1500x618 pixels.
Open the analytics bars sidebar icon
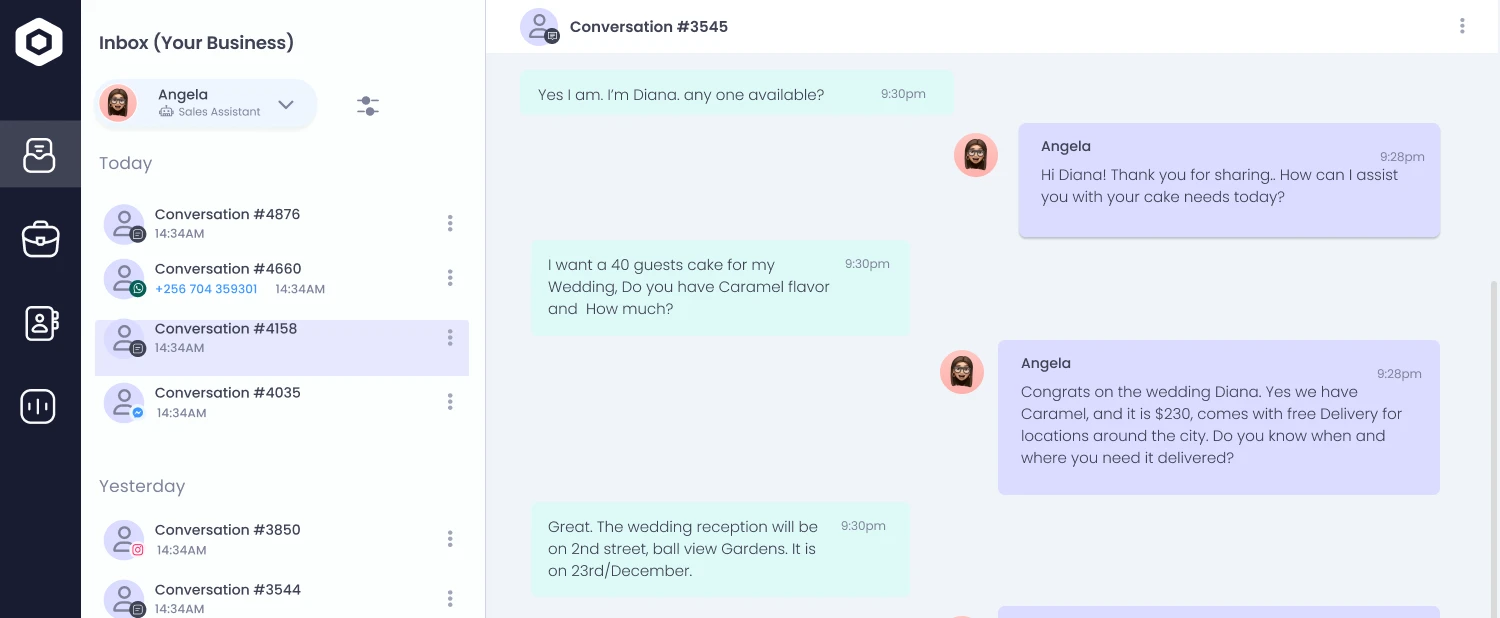(x=38, y=407)
